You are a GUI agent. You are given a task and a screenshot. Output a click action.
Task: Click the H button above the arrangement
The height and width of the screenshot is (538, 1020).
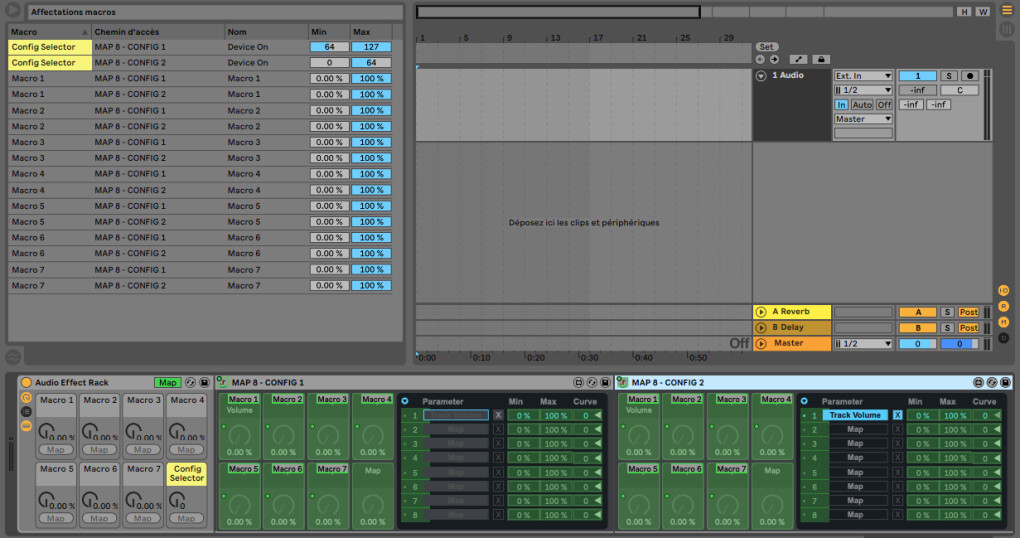click(x=963, y=12)
